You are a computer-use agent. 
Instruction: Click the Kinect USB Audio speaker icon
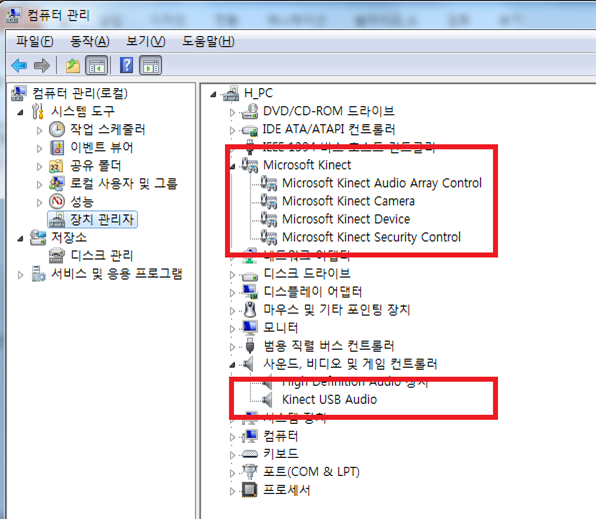click(268, 400)
